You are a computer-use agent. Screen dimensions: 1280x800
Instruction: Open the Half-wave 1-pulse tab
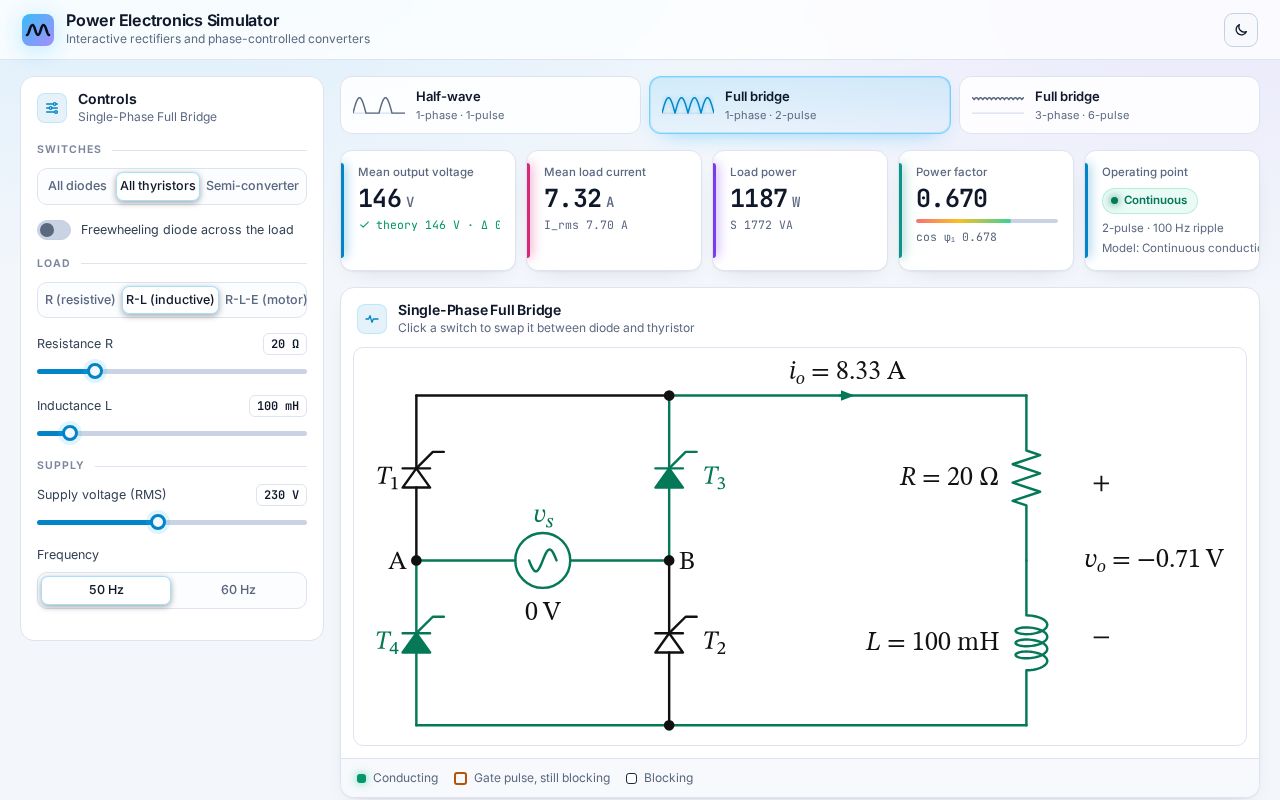[490, 105]
